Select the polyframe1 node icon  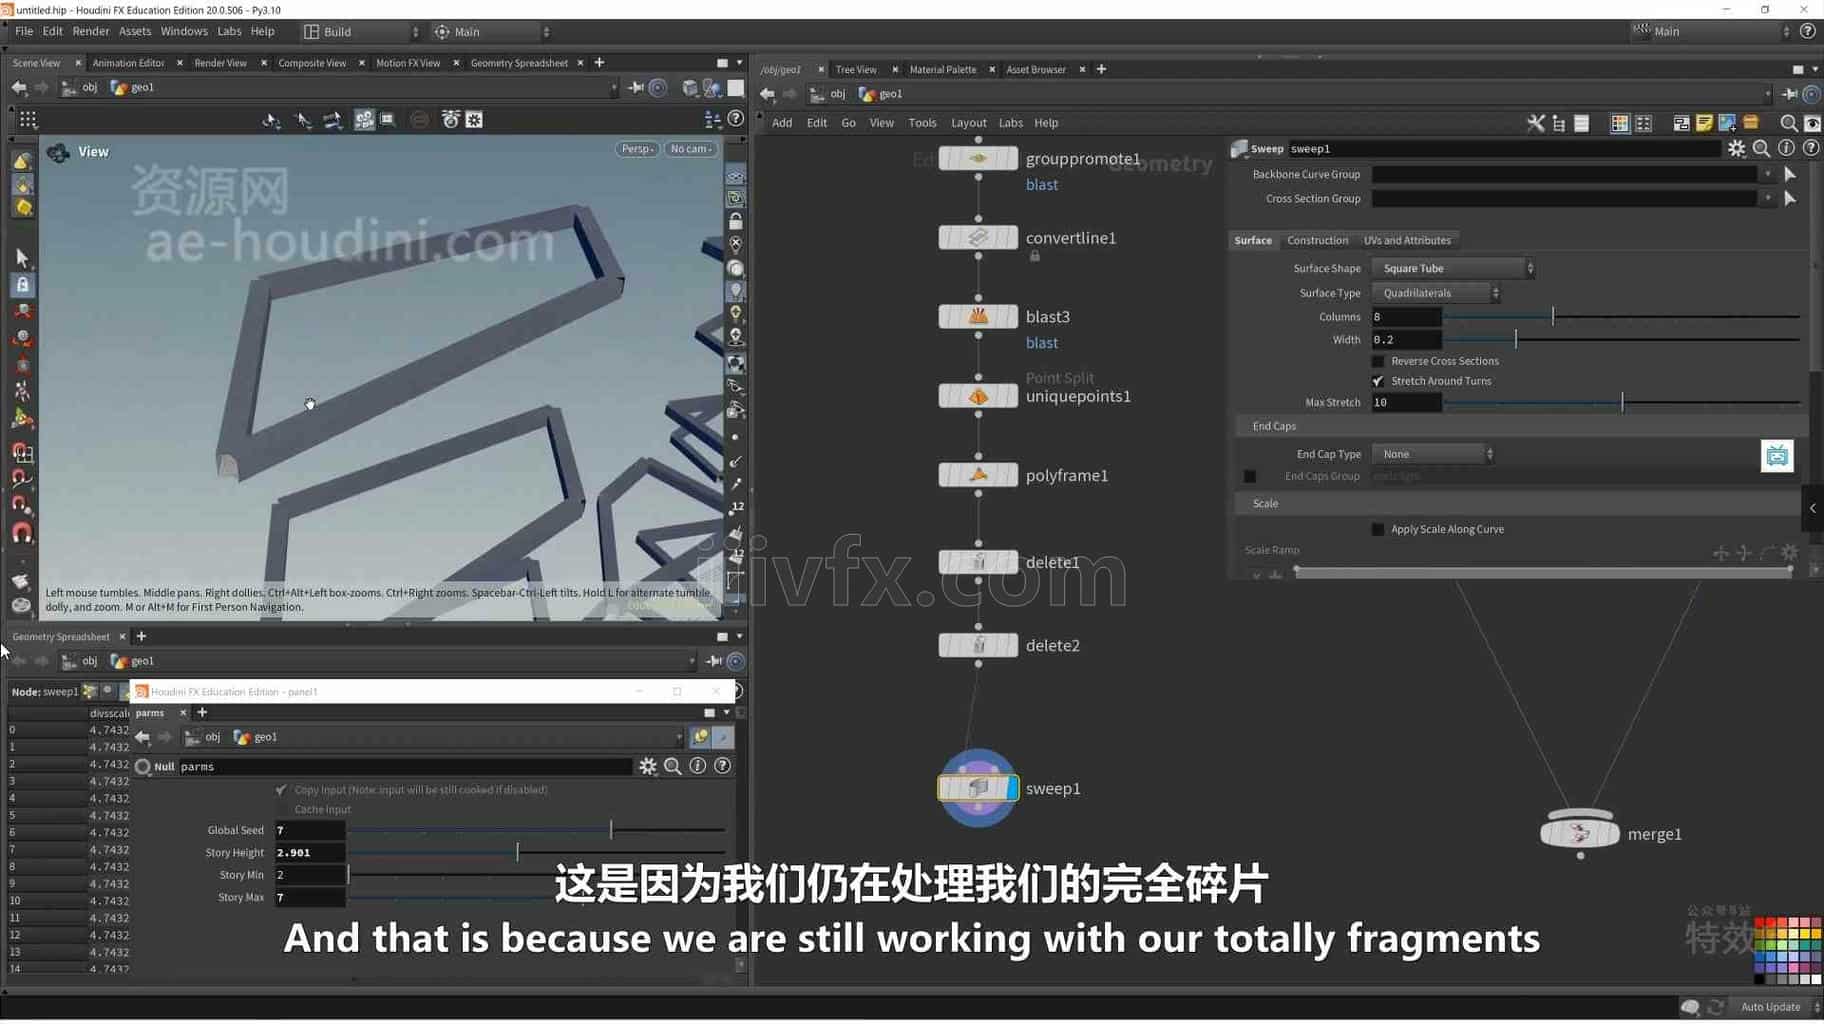pyautogui.click(x=978, y=475)
